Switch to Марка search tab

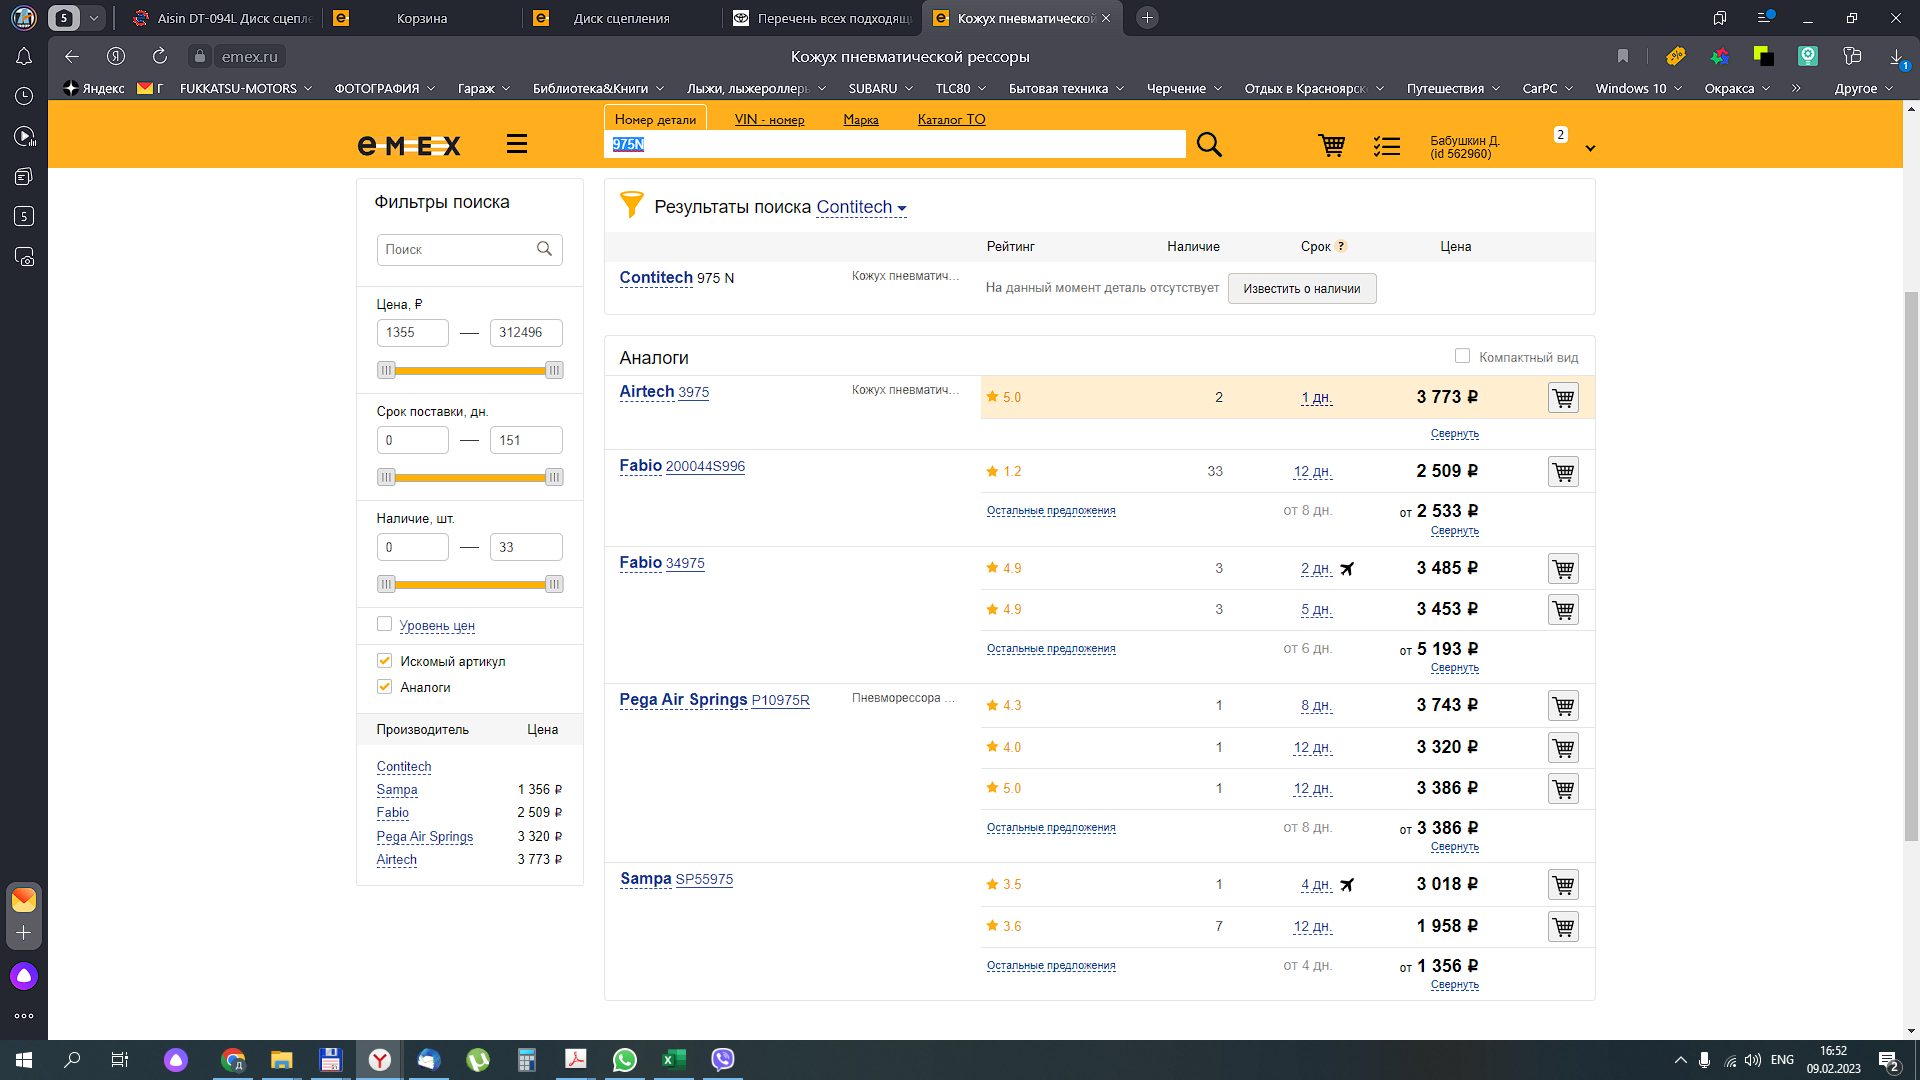pyautogui.click(x=860, y=119)
